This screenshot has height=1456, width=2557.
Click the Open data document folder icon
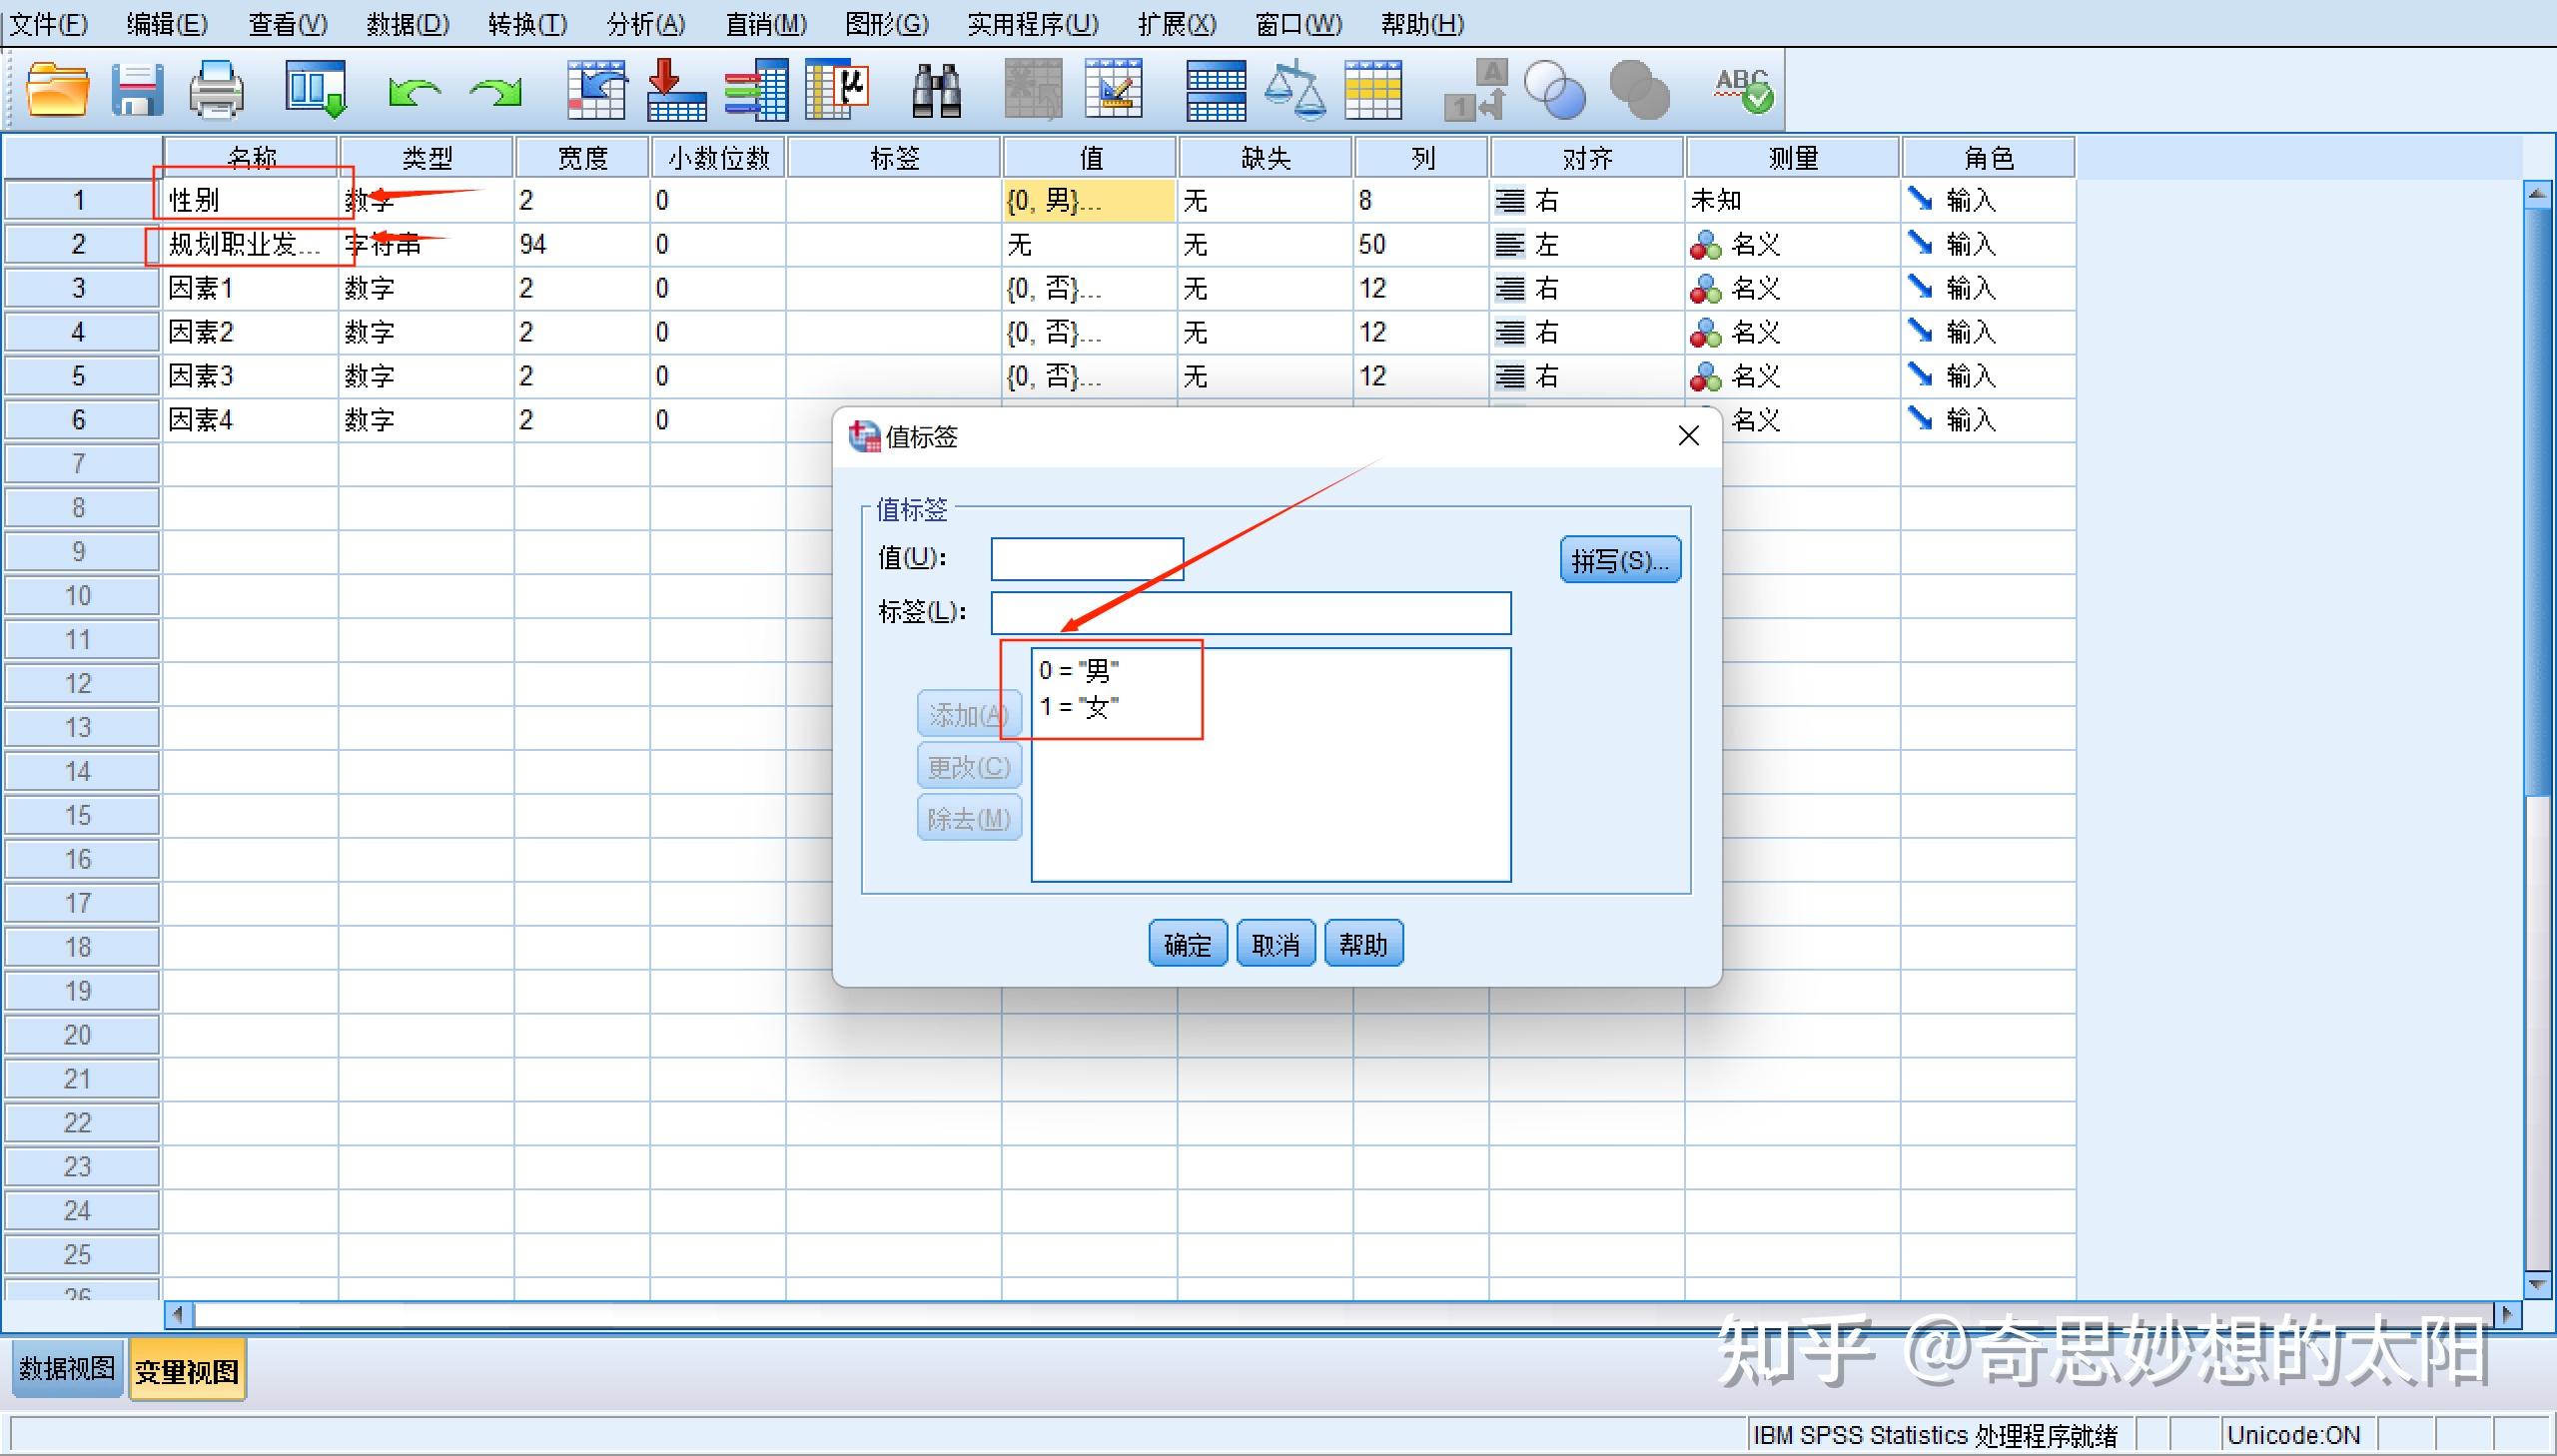pyautogui.click(x=56, y=90)
